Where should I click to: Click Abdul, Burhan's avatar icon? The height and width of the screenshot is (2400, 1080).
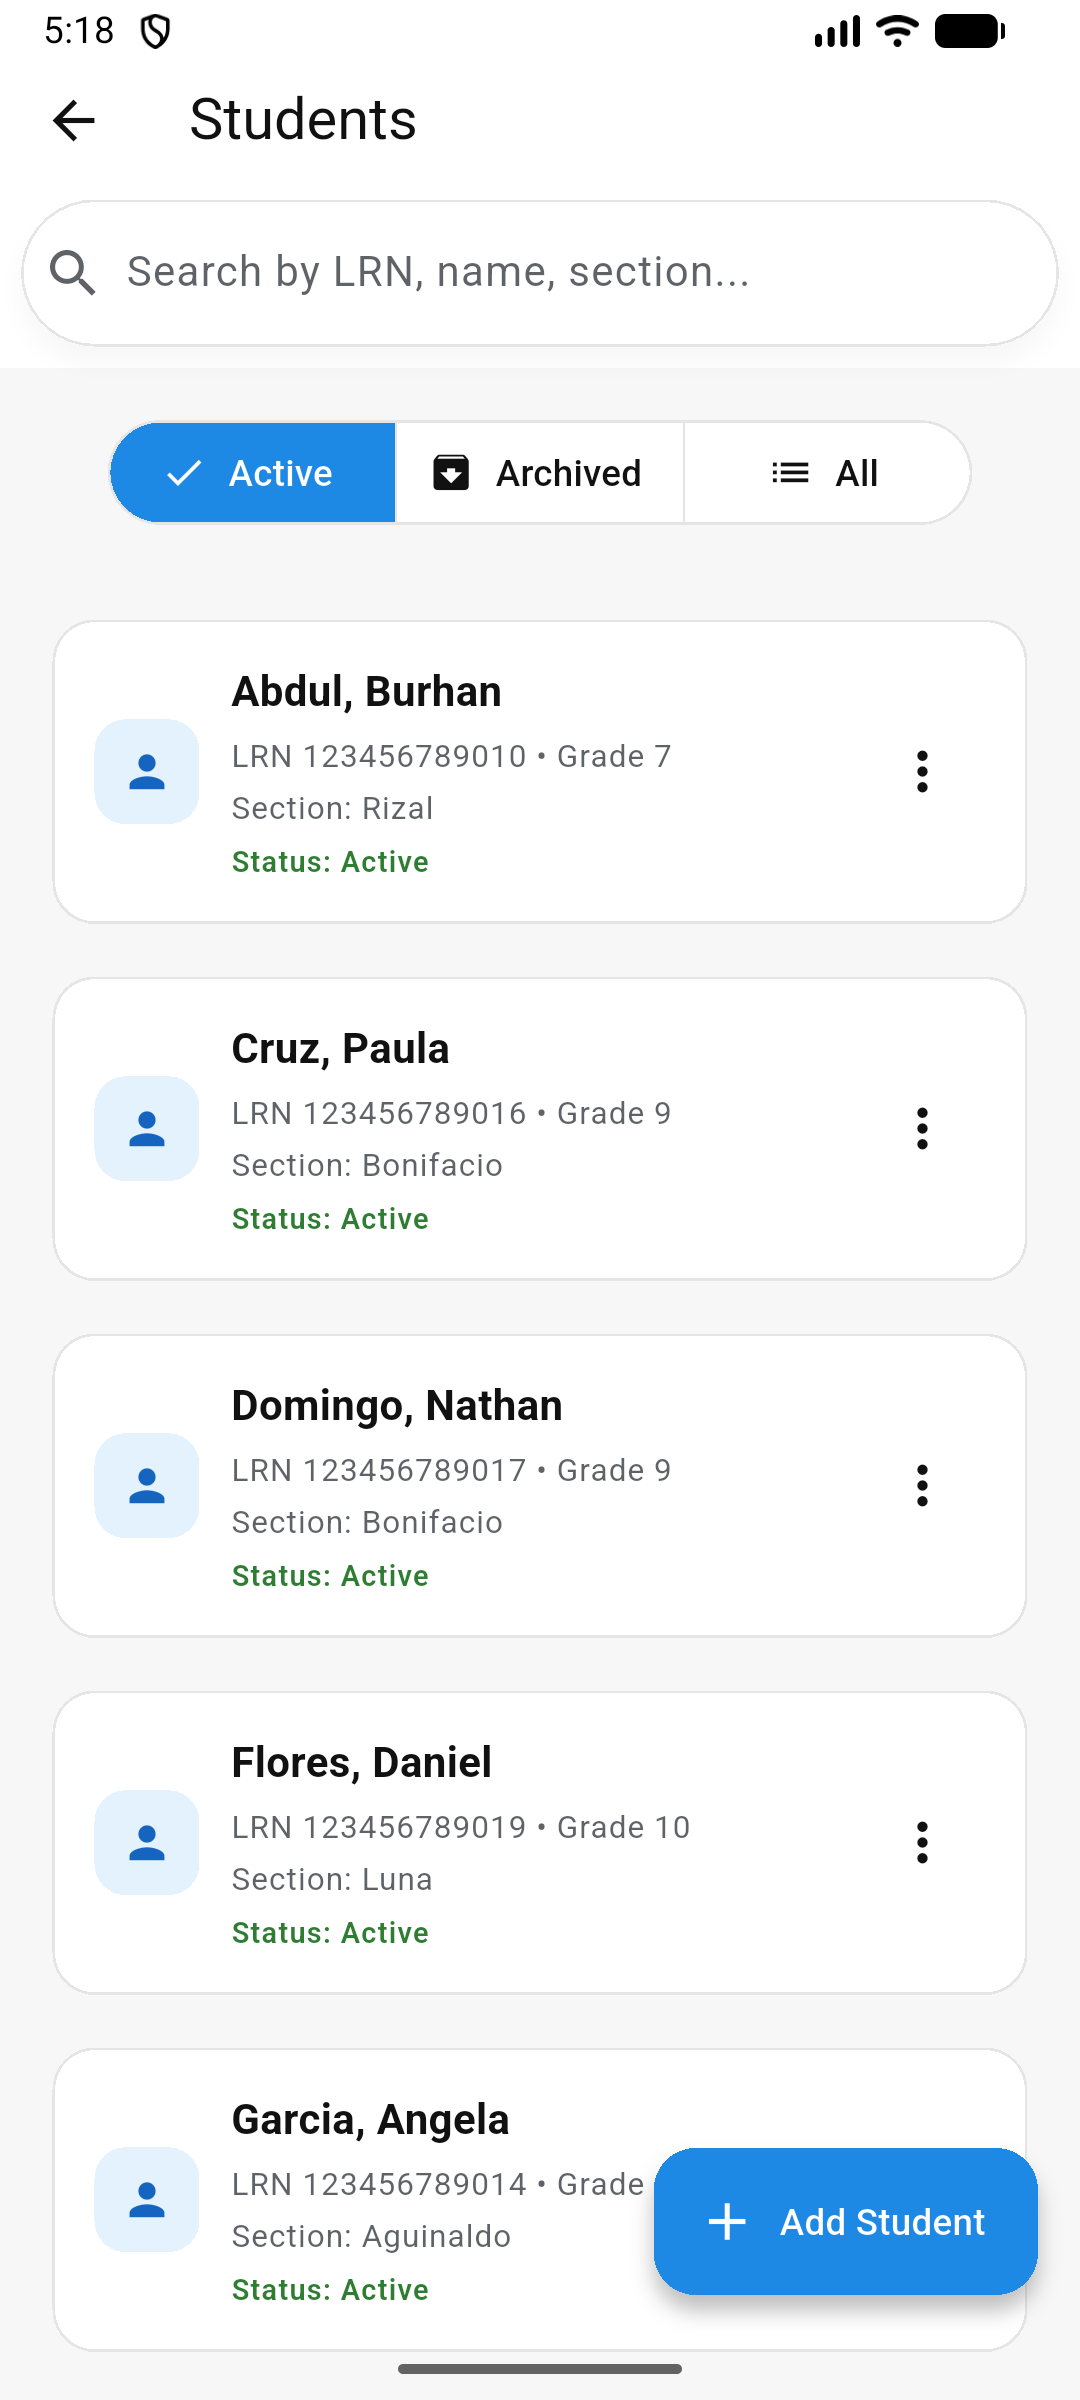point(147,772)
